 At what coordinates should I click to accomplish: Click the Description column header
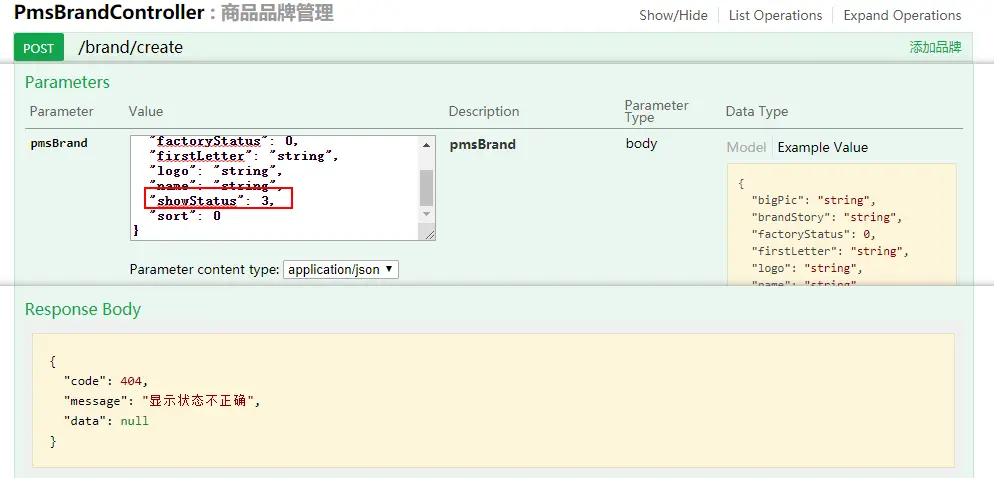click(484, 112)
